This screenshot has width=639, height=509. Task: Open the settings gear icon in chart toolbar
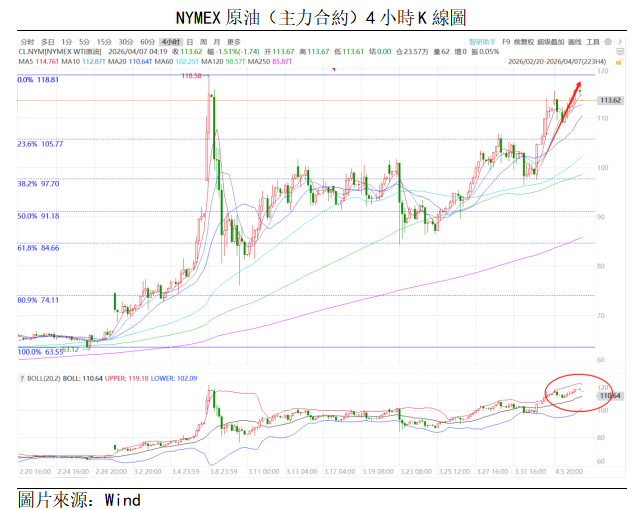point(610,42)
